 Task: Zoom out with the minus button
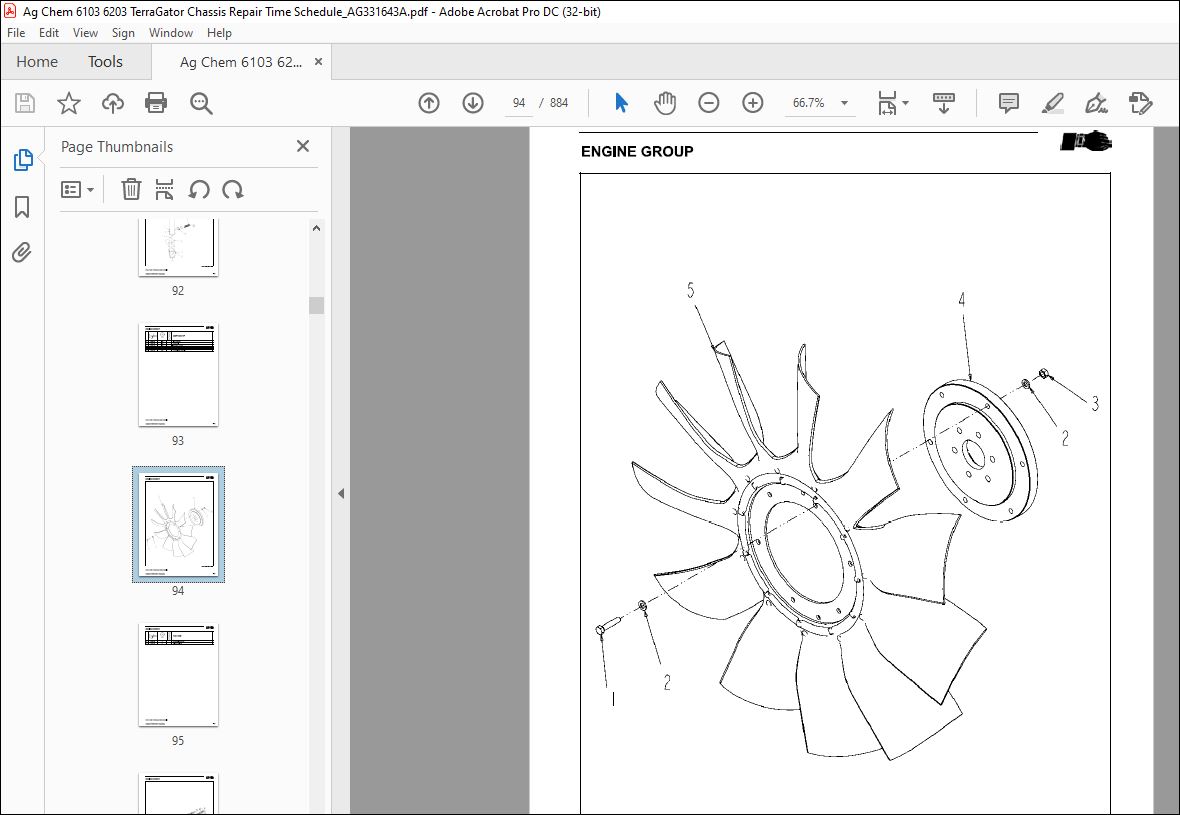click(709, 103)
